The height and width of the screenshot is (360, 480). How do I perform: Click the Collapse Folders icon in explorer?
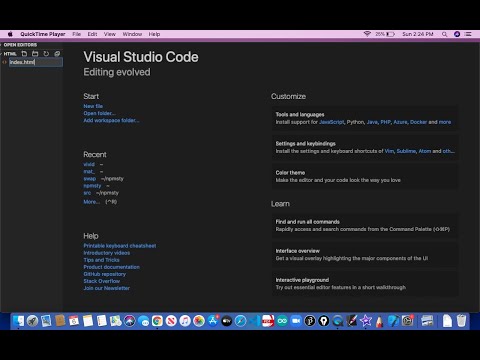57,54
